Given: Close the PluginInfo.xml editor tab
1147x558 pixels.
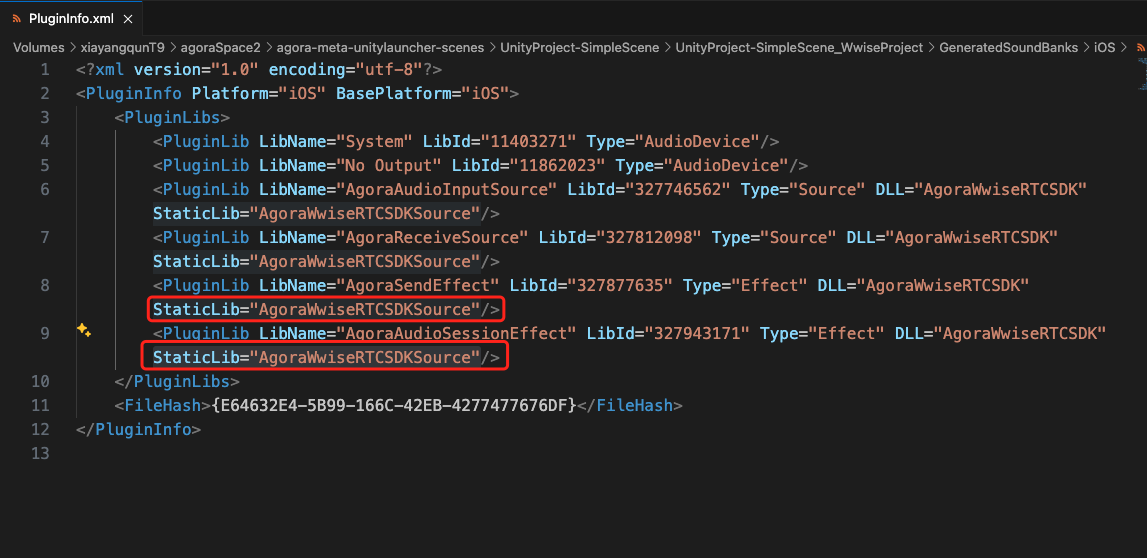Looking at the screenshot, I should coord(127,19).
